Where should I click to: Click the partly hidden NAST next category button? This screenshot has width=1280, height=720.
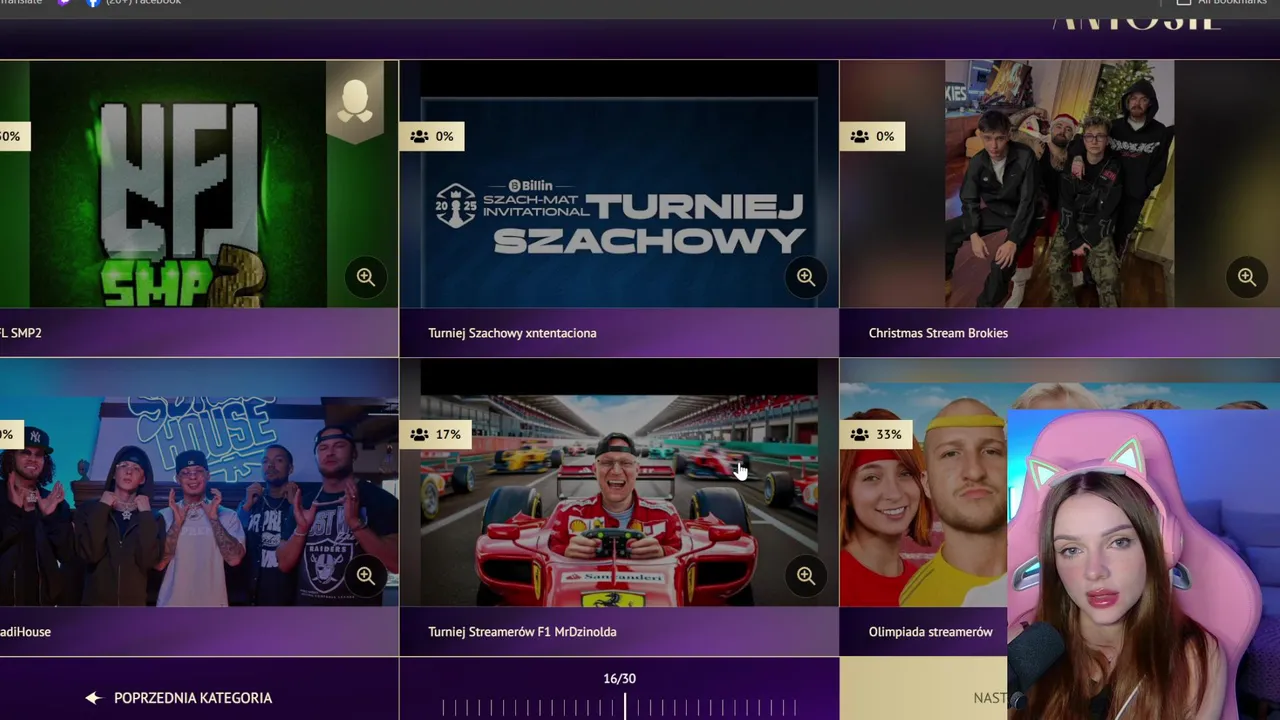point(923,688)
